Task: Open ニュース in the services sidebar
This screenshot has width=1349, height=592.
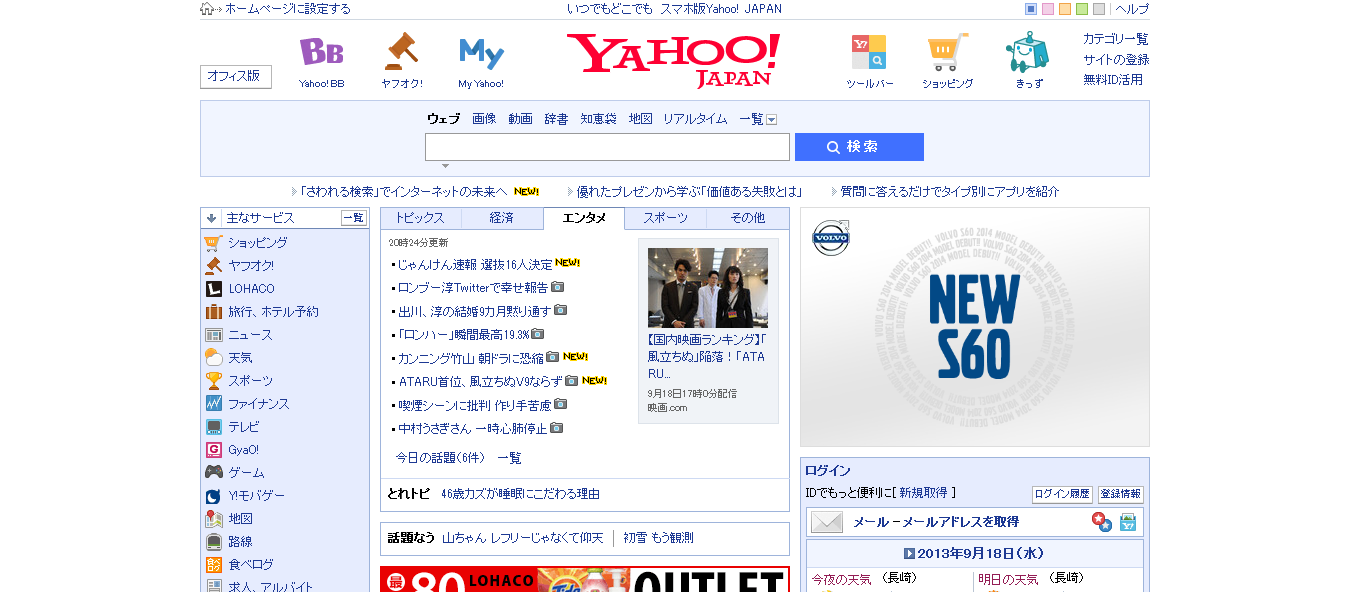Action: [250, 335]
